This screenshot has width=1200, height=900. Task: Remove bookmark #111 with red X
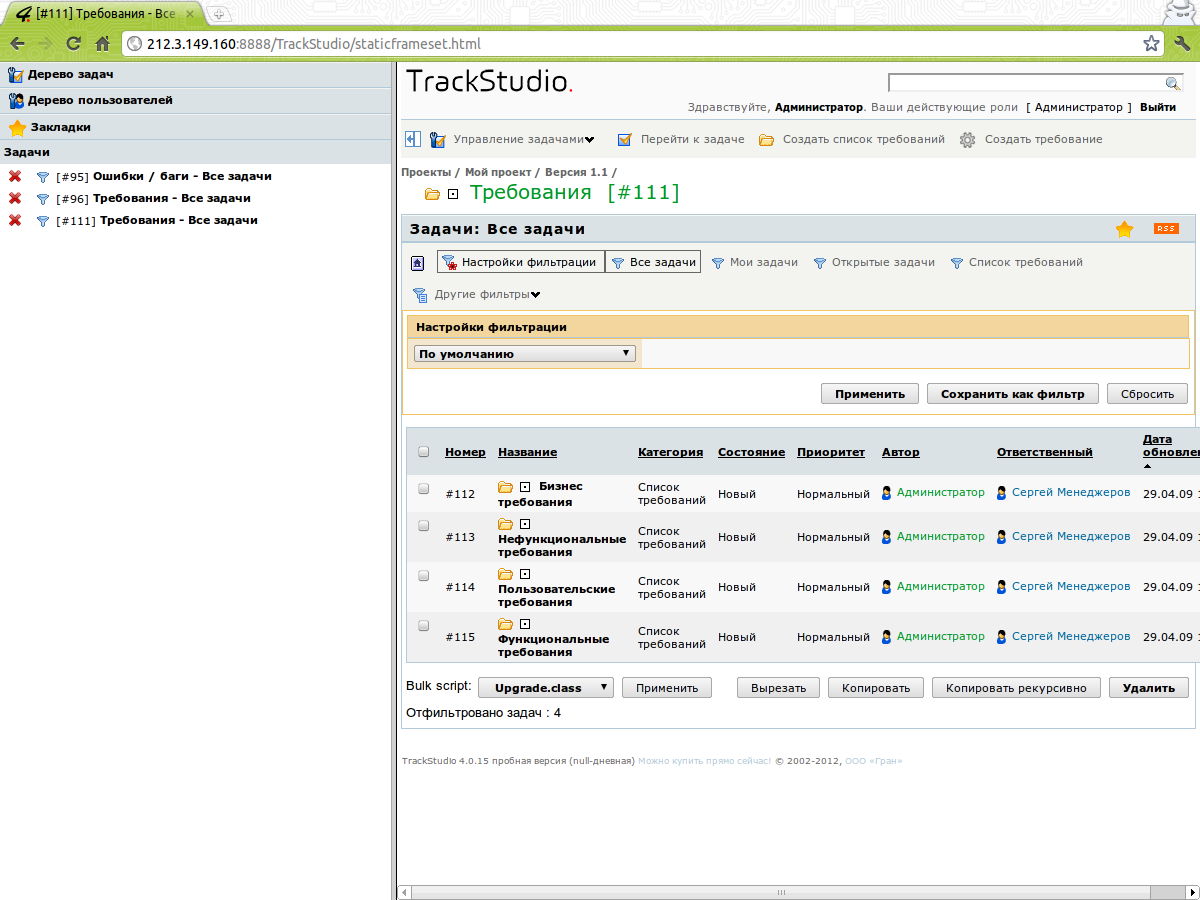pyautogui.click(x=15, y=220)
